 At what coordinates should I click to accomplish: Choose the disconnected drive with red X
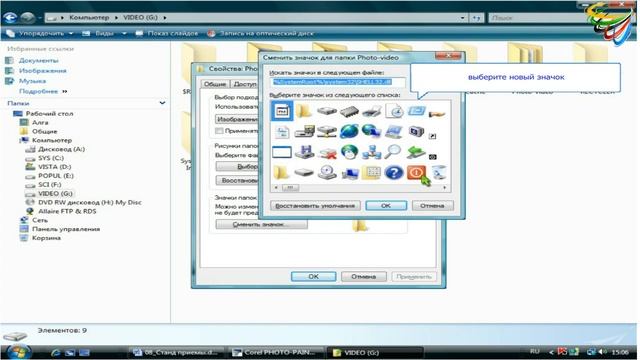click(x=327, y=153)
